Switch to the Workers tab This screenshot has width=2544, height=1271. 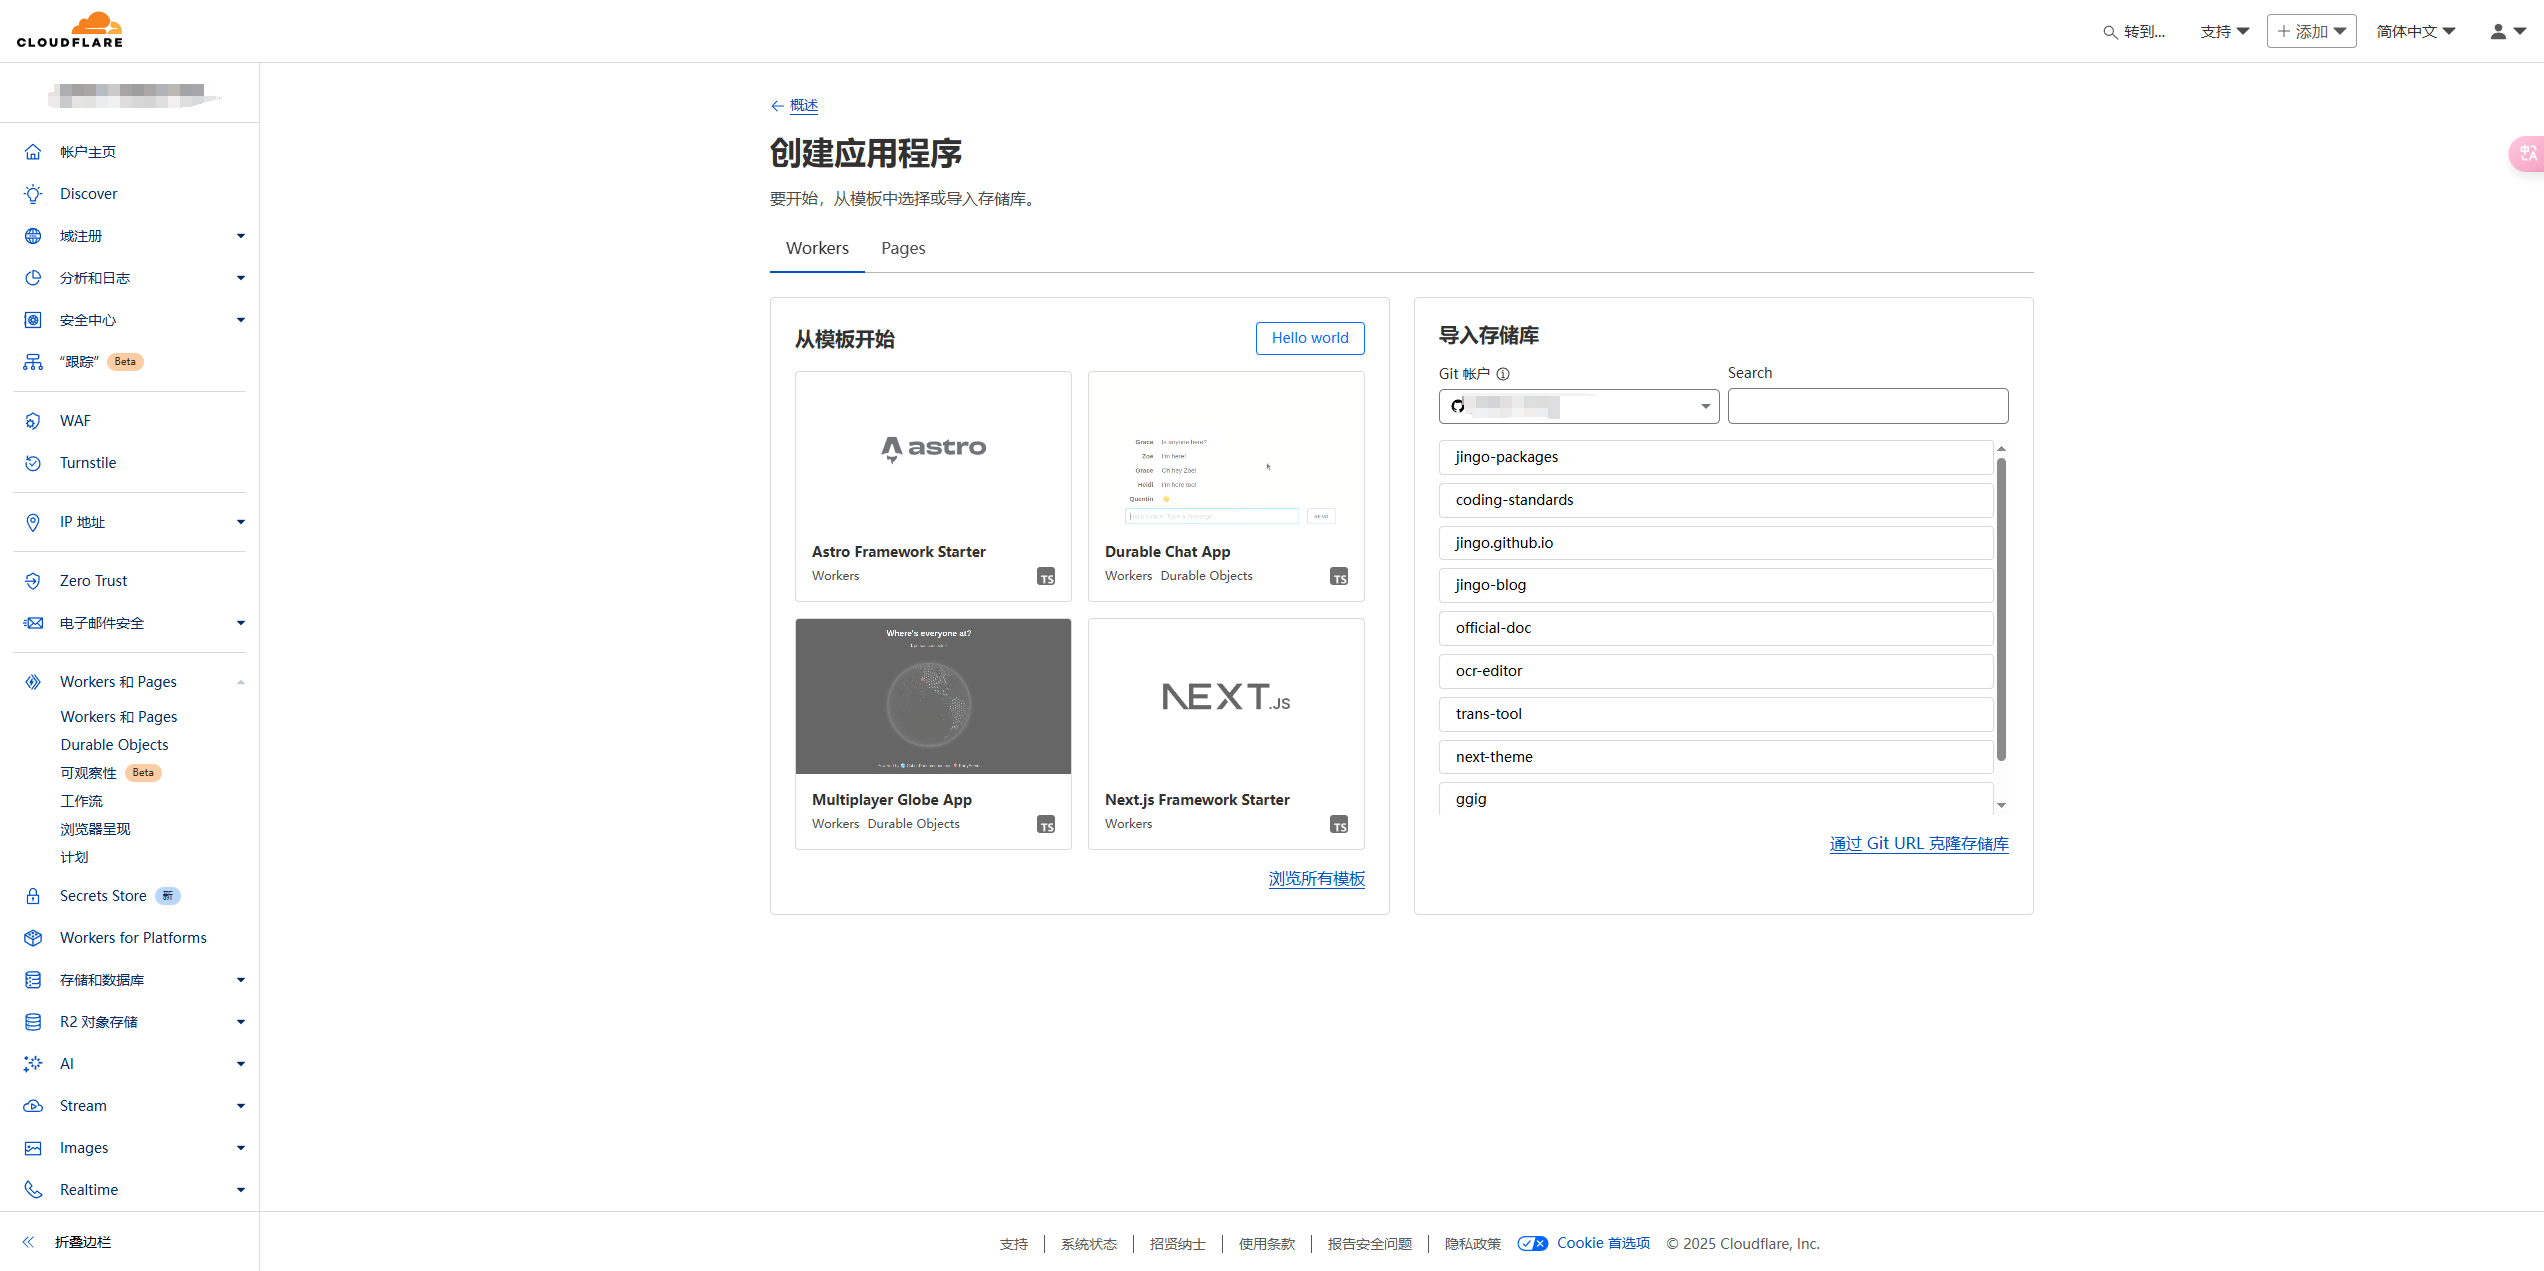(x=817, y=248)
